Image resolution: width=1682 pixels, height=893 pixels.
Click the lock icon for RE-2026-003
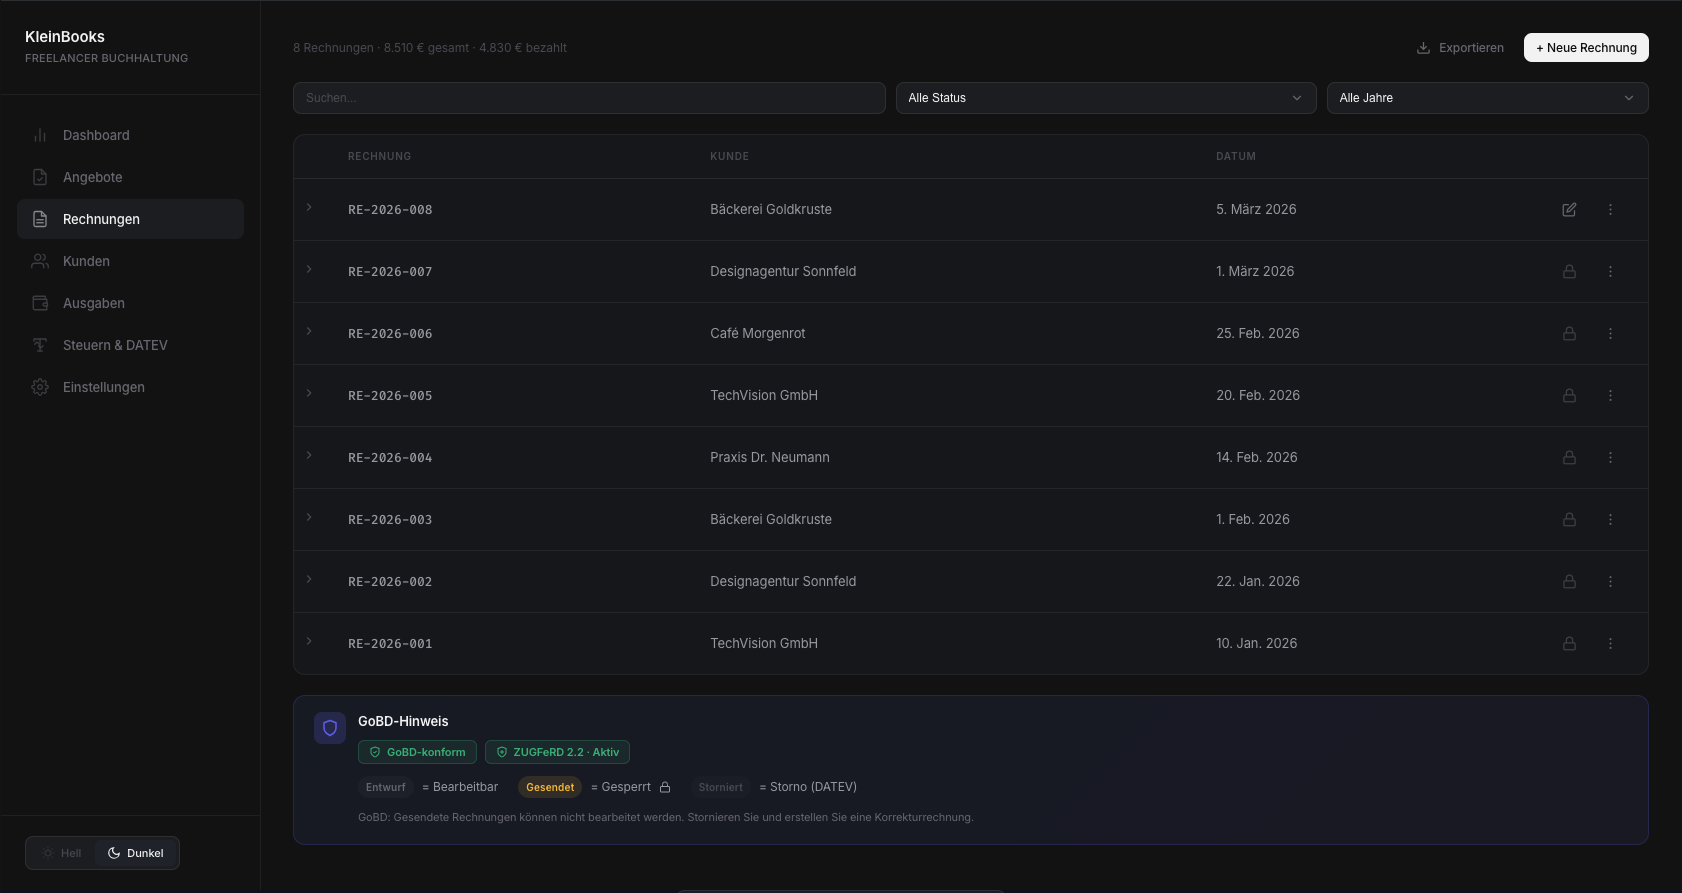(x=1569, y=520)
